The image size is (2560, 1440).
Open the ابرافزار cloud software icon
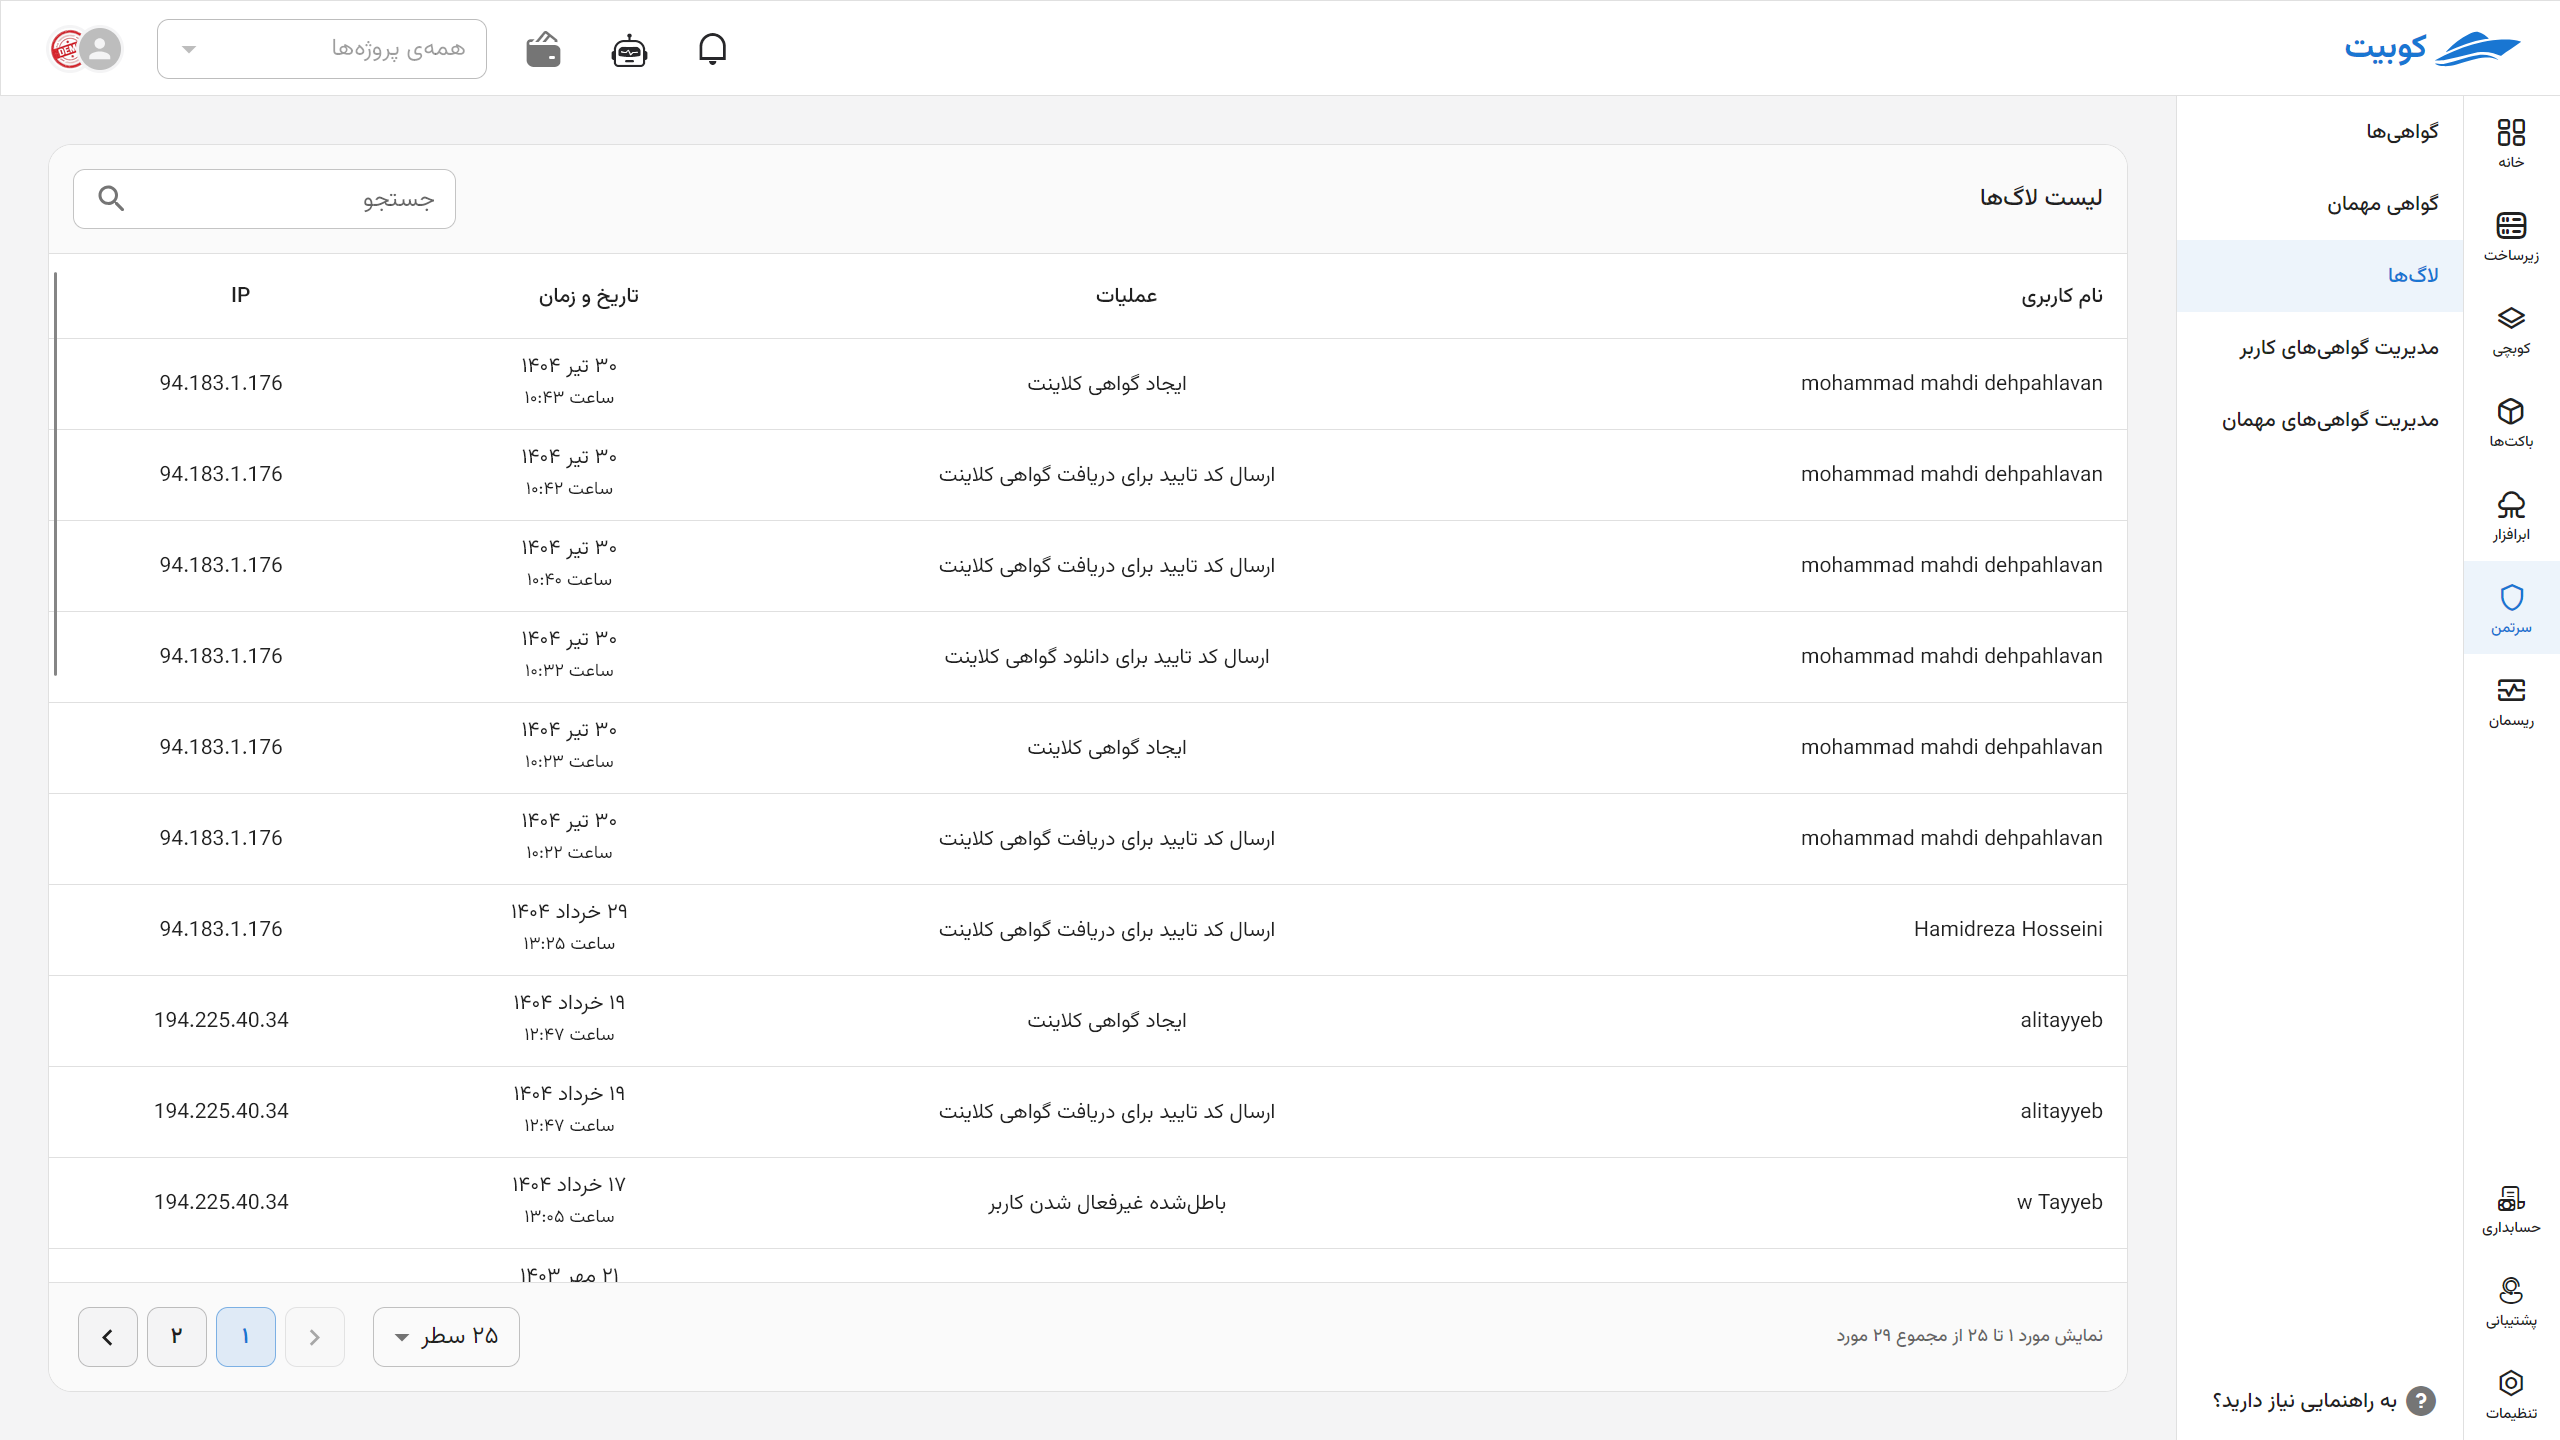coord(2511,515)
